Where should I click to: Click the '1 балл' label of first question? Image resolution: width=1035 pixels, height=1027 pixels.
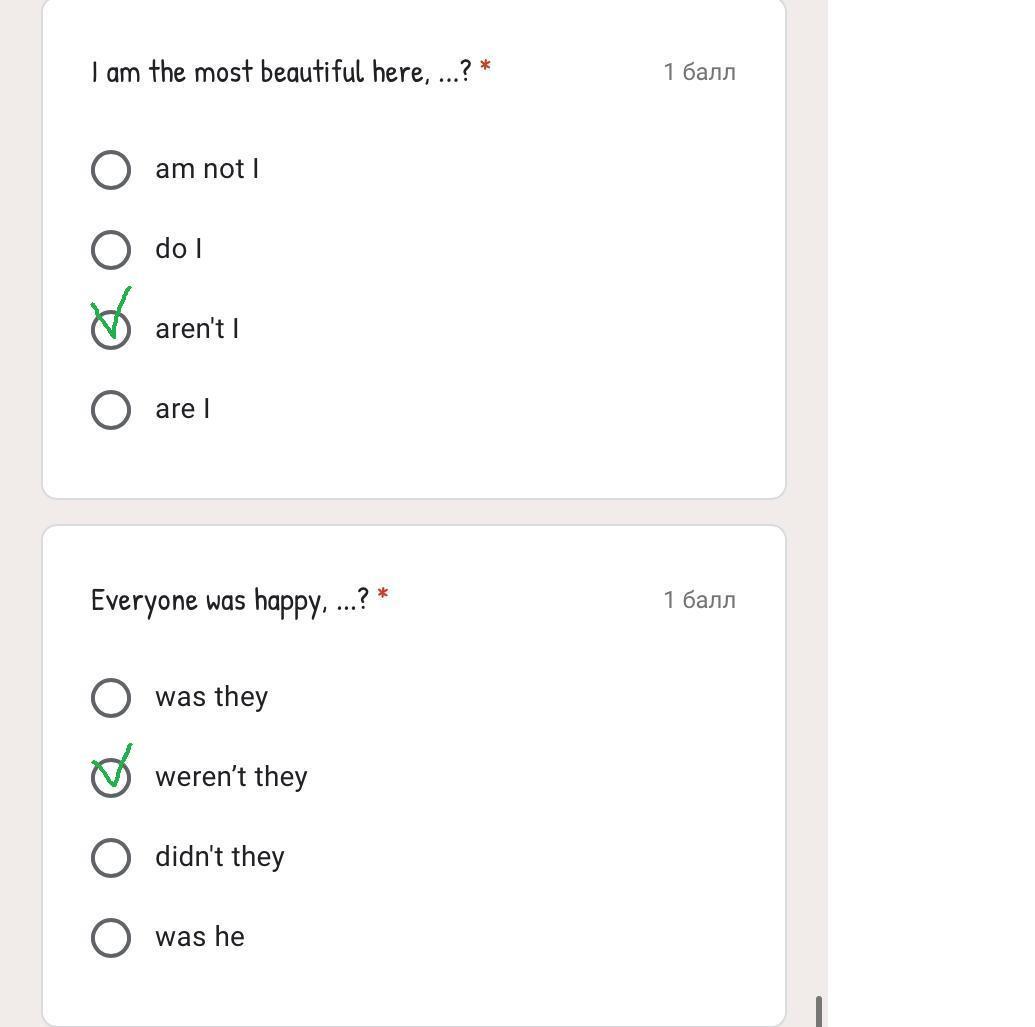(700, 72)
